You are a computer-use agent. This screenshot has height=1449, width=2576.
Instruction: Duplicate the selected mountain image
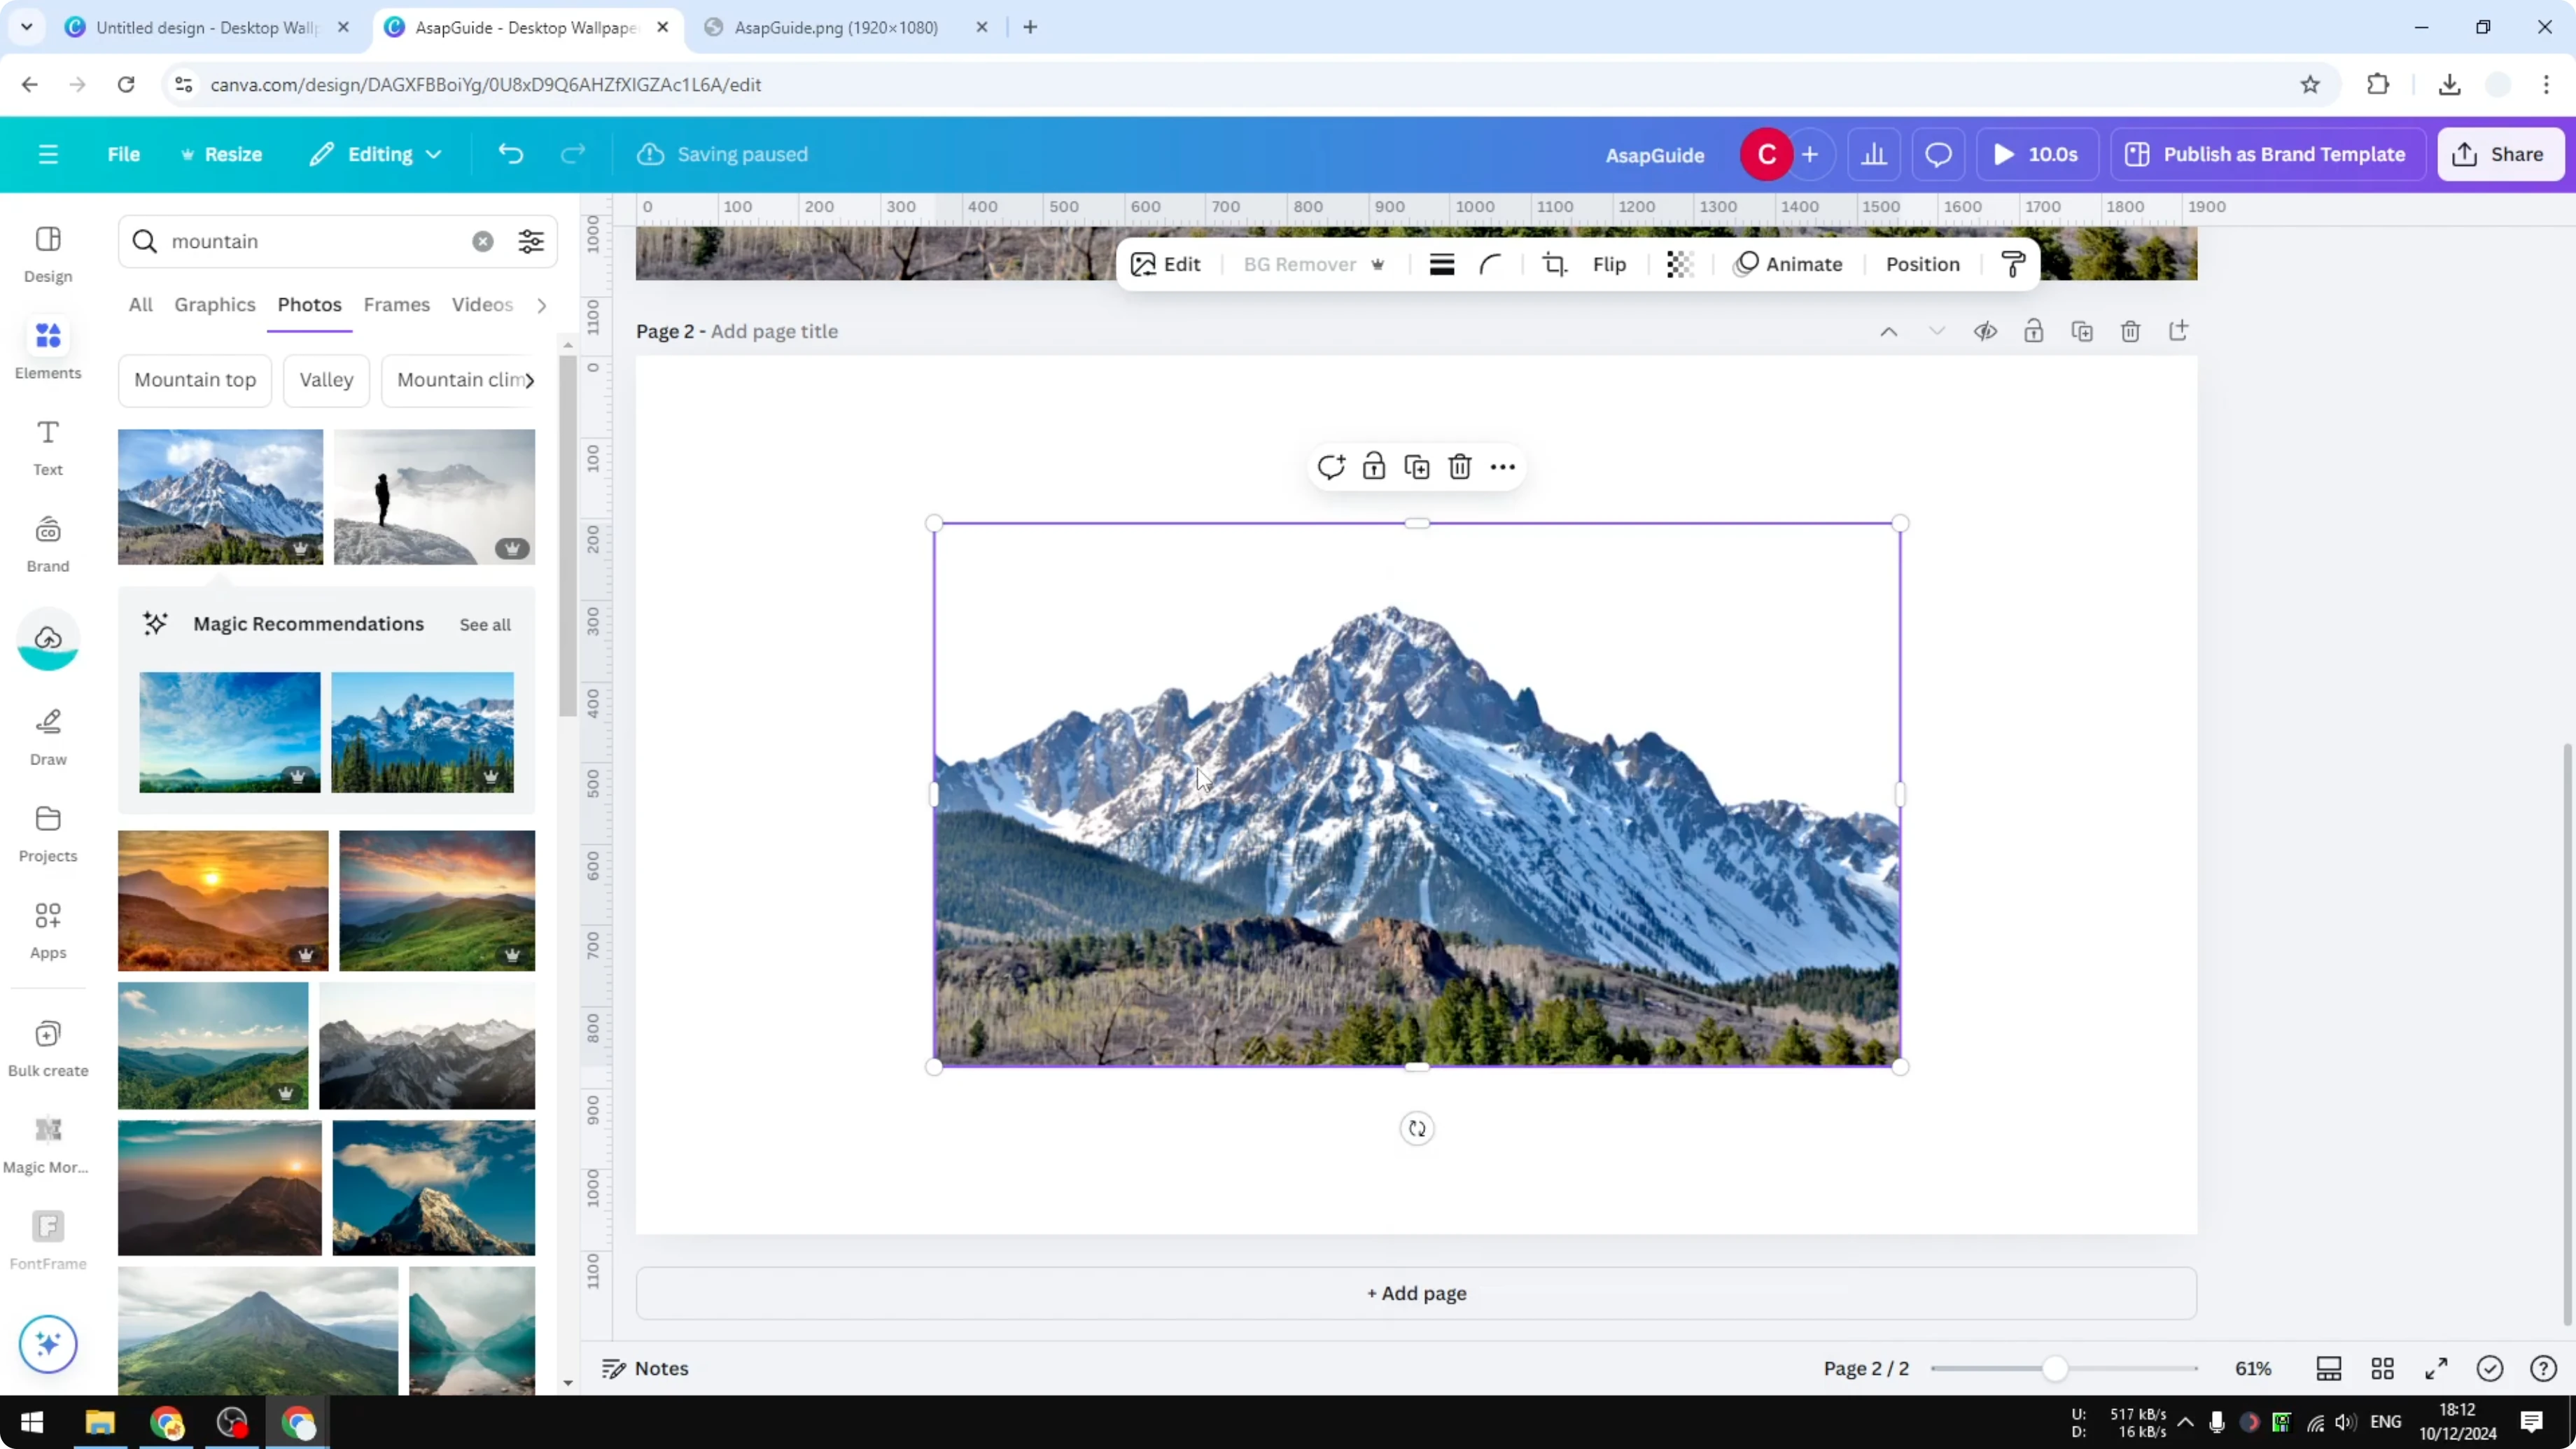point(1416,466)
